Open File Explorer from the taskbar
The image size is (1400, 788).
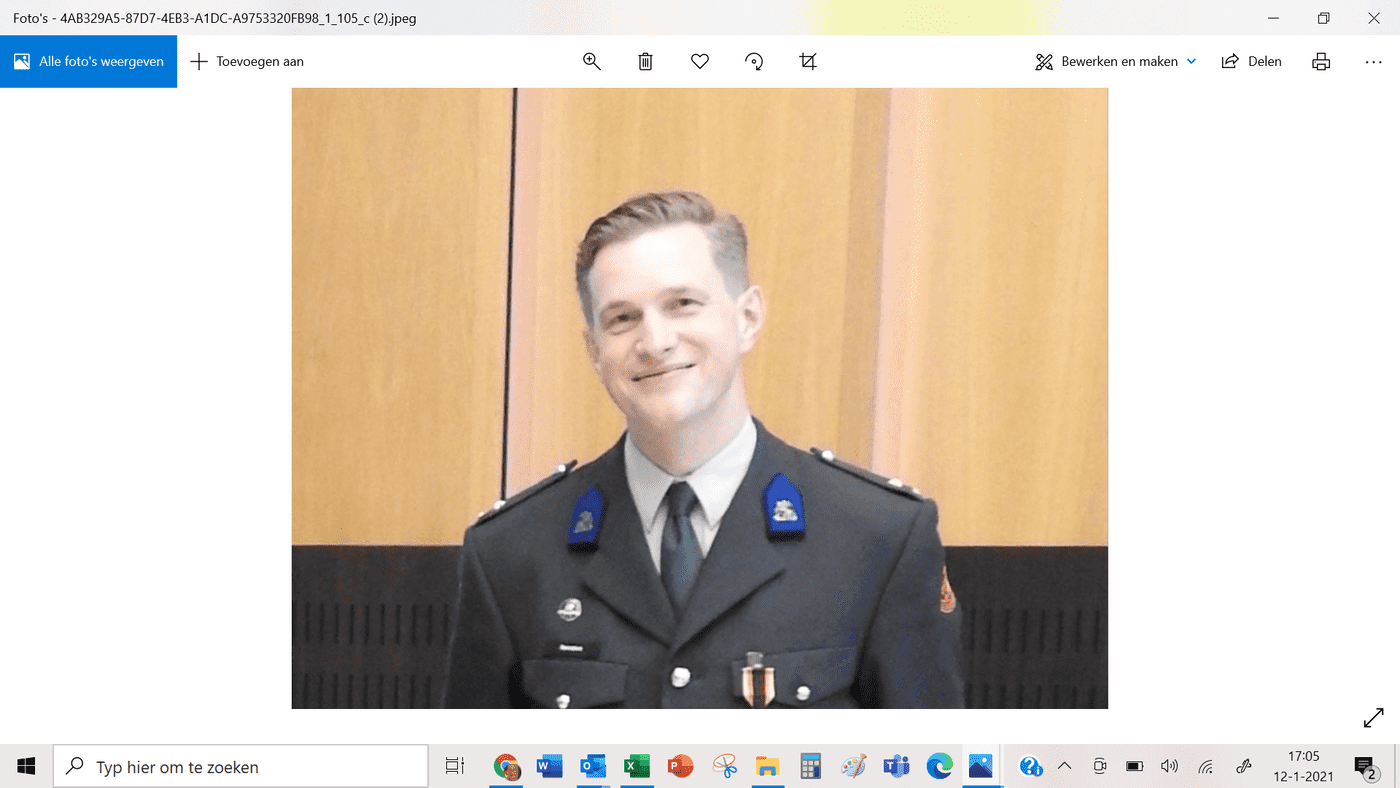pyautogui.click(x=767, y=767)
